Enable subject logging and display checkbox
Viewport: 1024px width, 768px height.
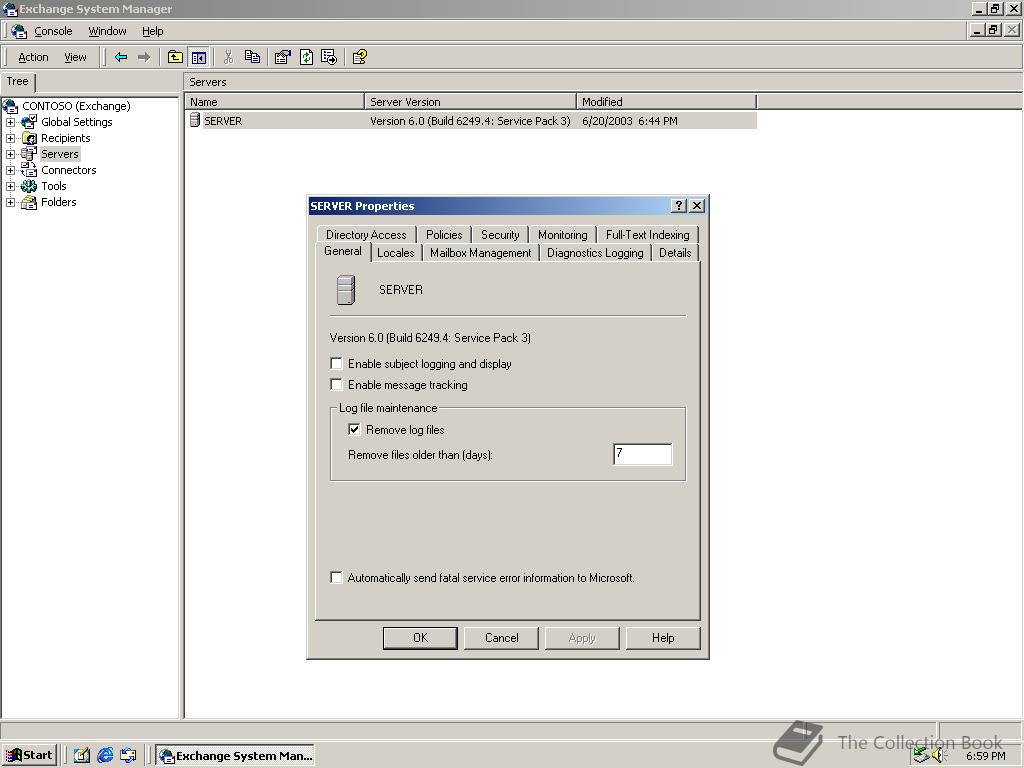point(336,363)
